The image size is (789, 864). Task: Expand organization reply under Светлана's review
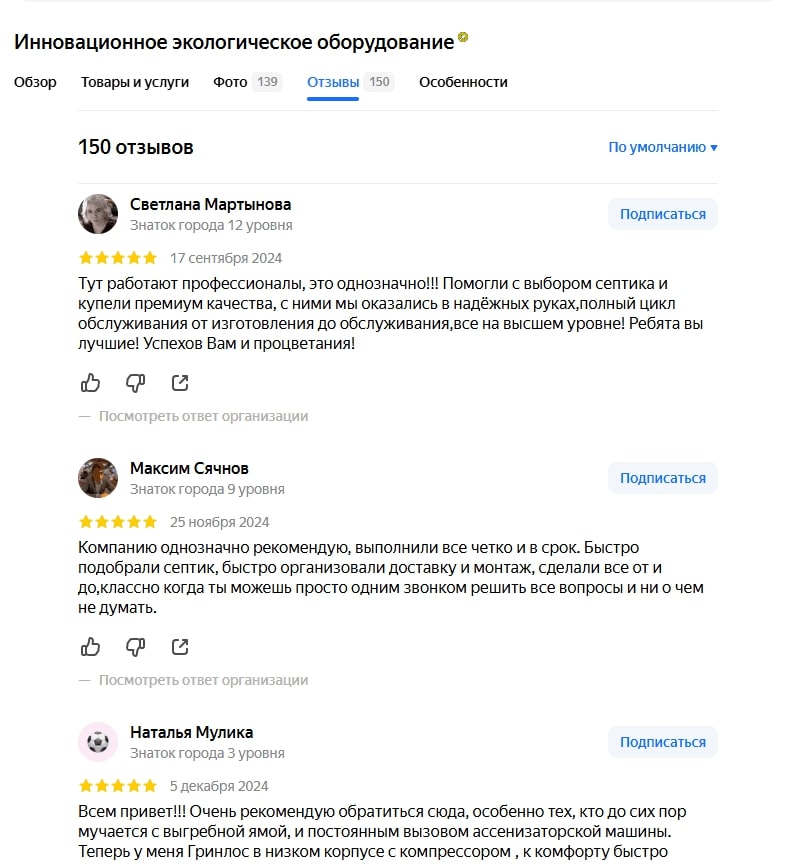pos(203,416)
